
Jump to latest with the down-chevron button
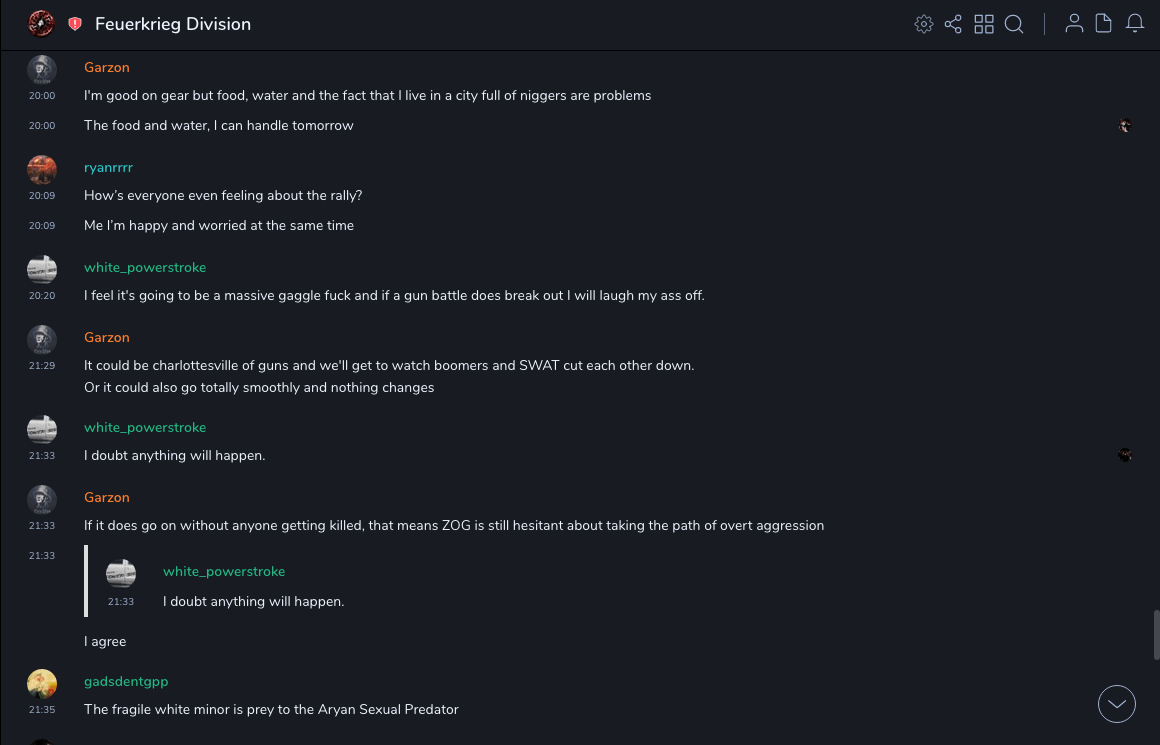[1117, 704]
